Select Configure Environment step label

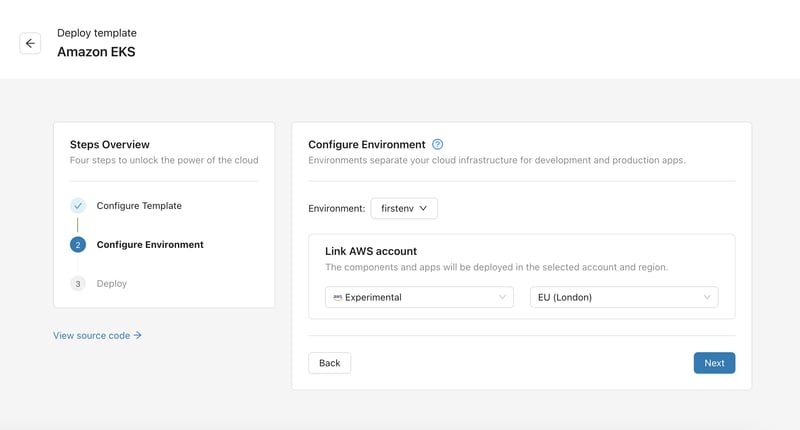point(150,245)
